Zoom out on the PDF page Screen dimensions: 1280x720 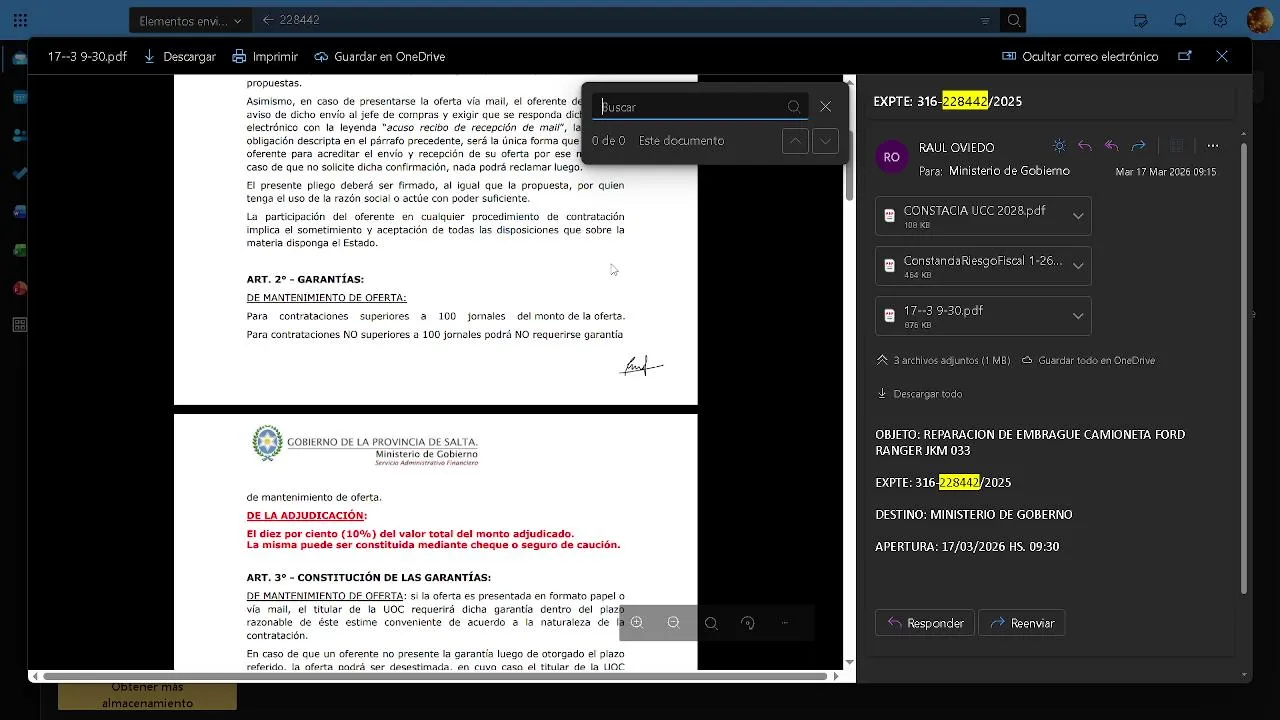pos(673,623)
